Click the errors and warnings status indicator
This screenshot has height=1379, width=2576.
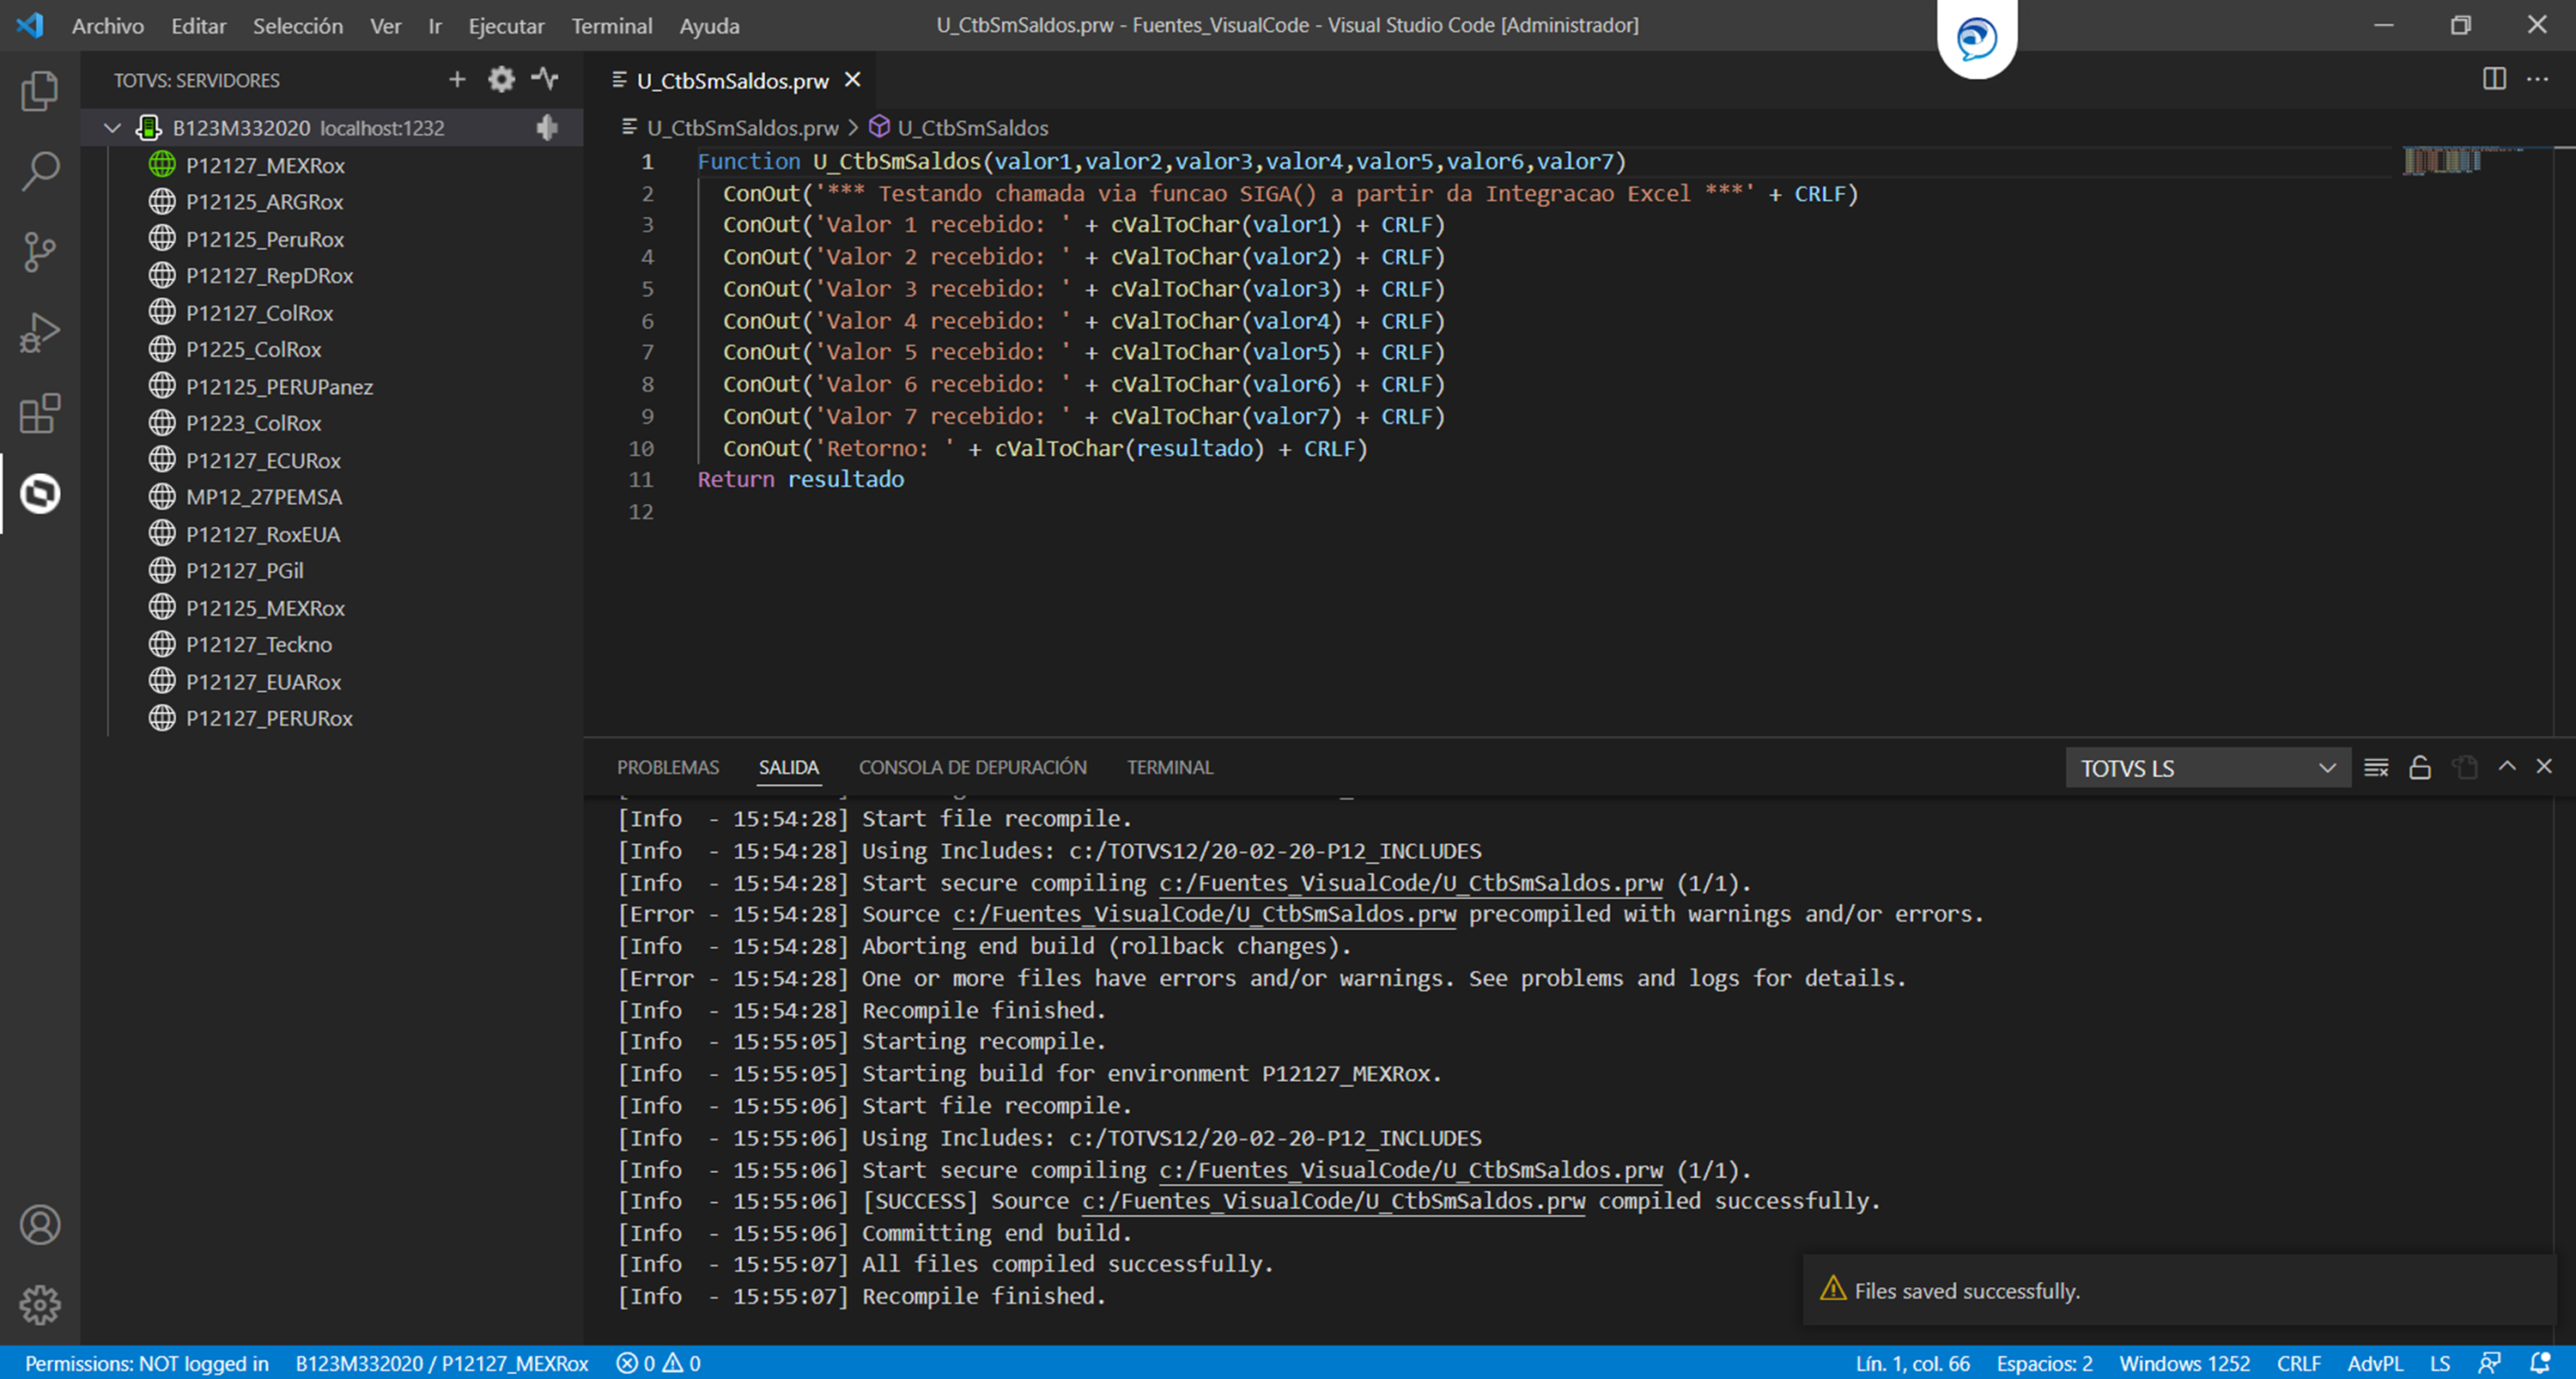point(659,1363)
